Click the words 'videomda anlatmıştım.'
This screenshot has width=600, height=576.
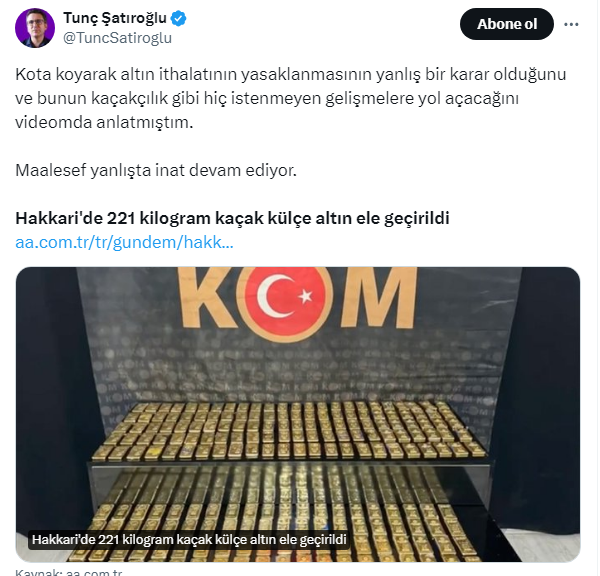click(x=104, y=122)
